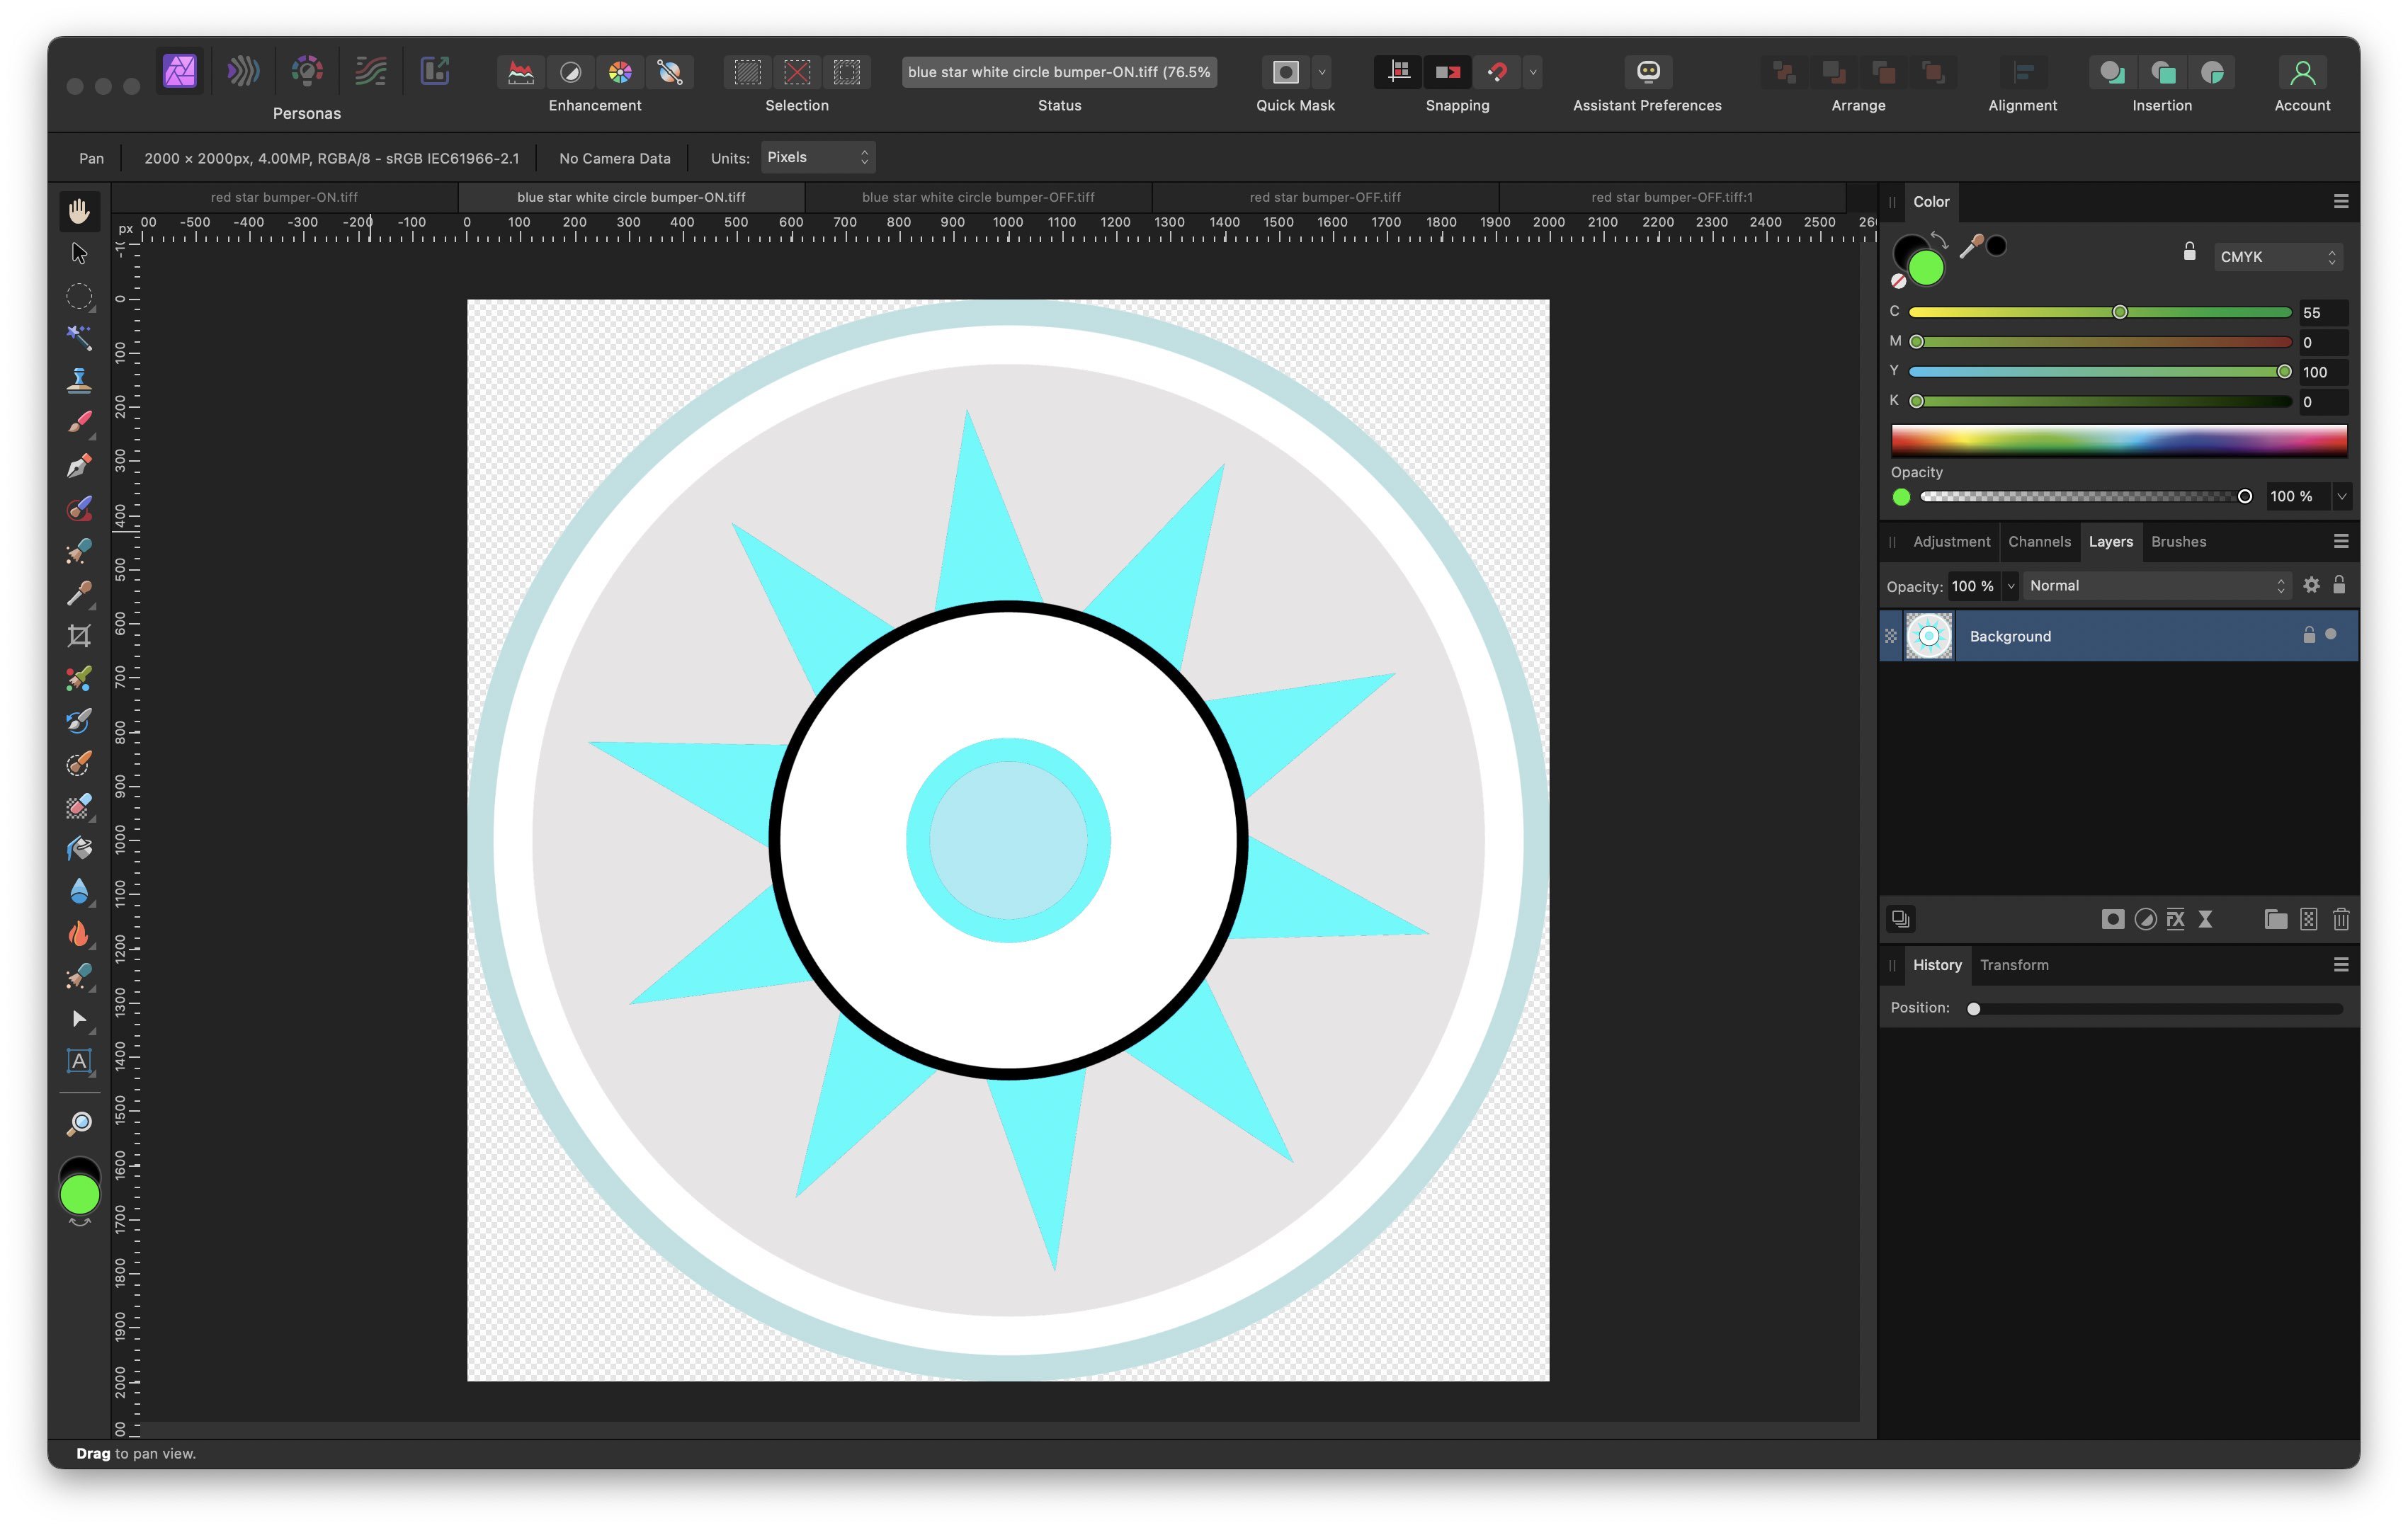
Task: Select the Erase Brush tool
Action: point(79,806)
